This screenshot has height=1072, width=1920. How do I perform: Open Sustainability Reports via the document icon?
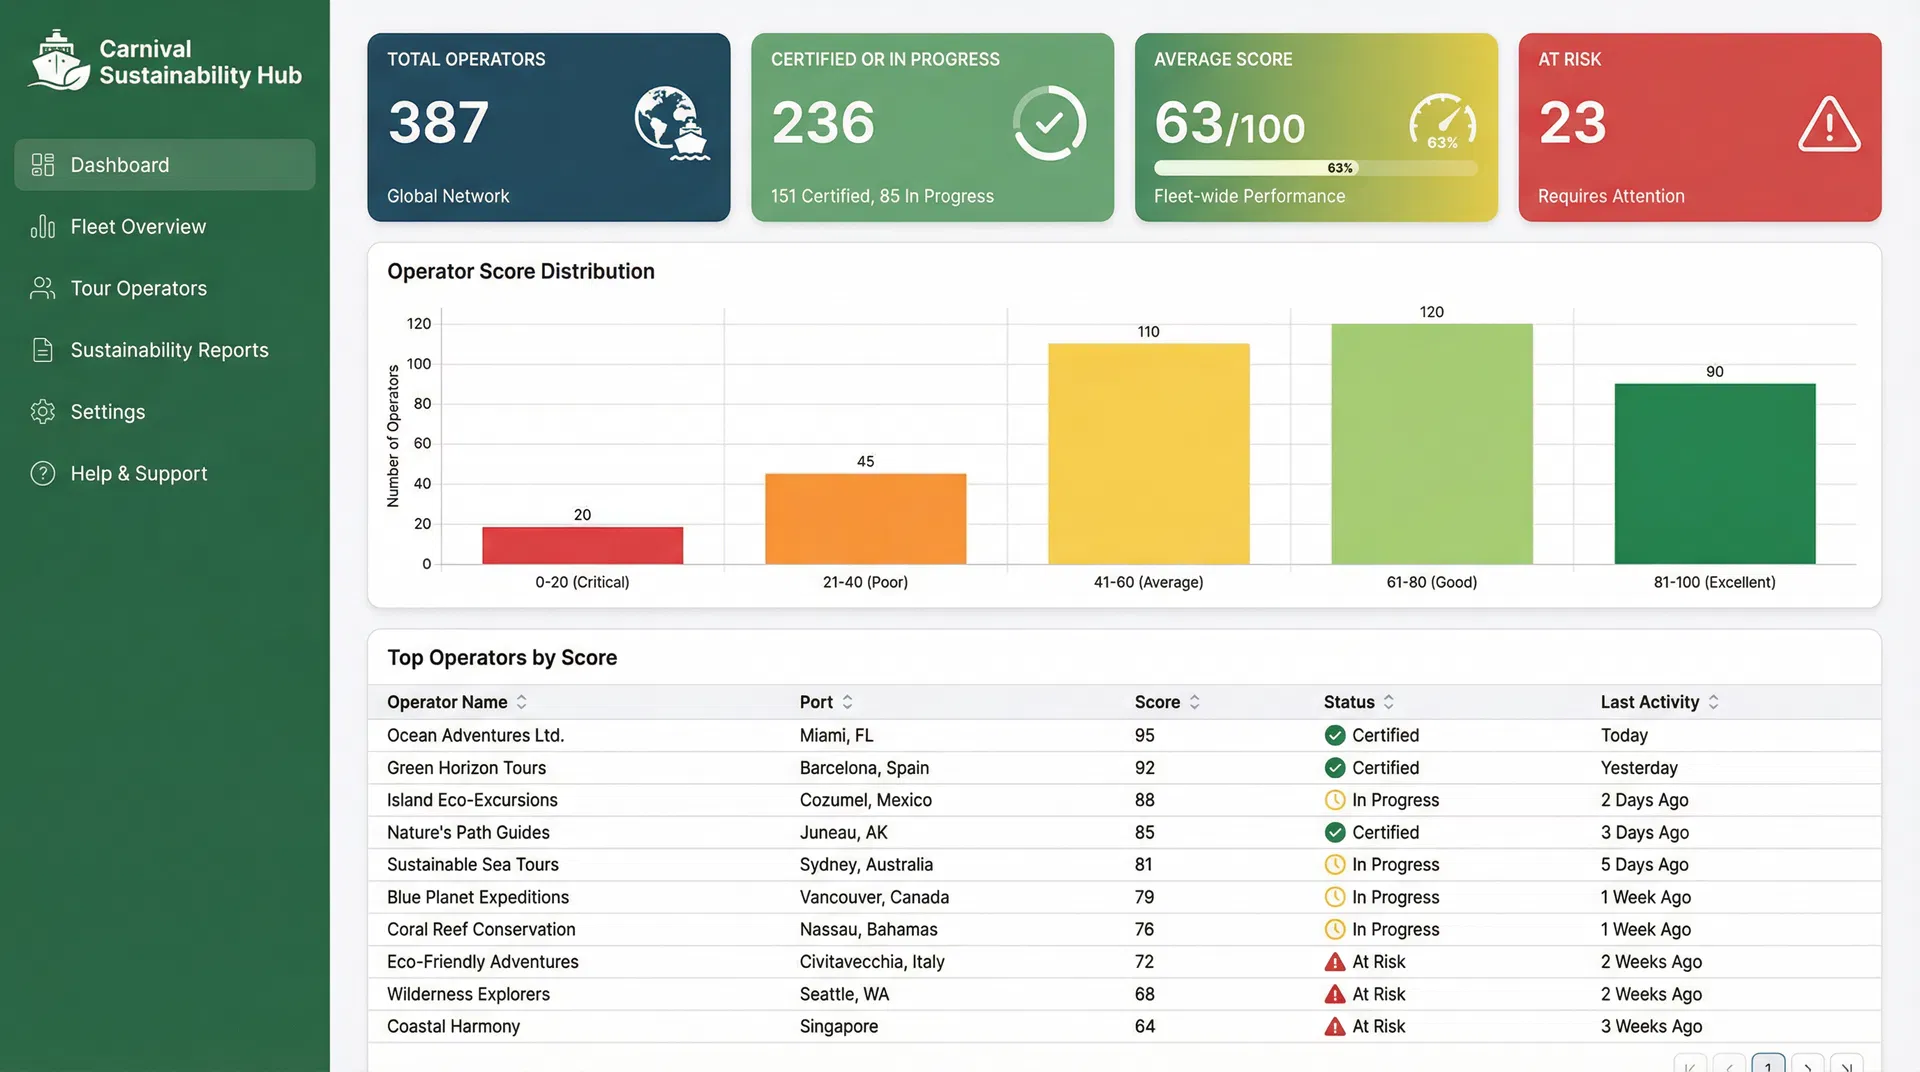click(x=42, y=349)
